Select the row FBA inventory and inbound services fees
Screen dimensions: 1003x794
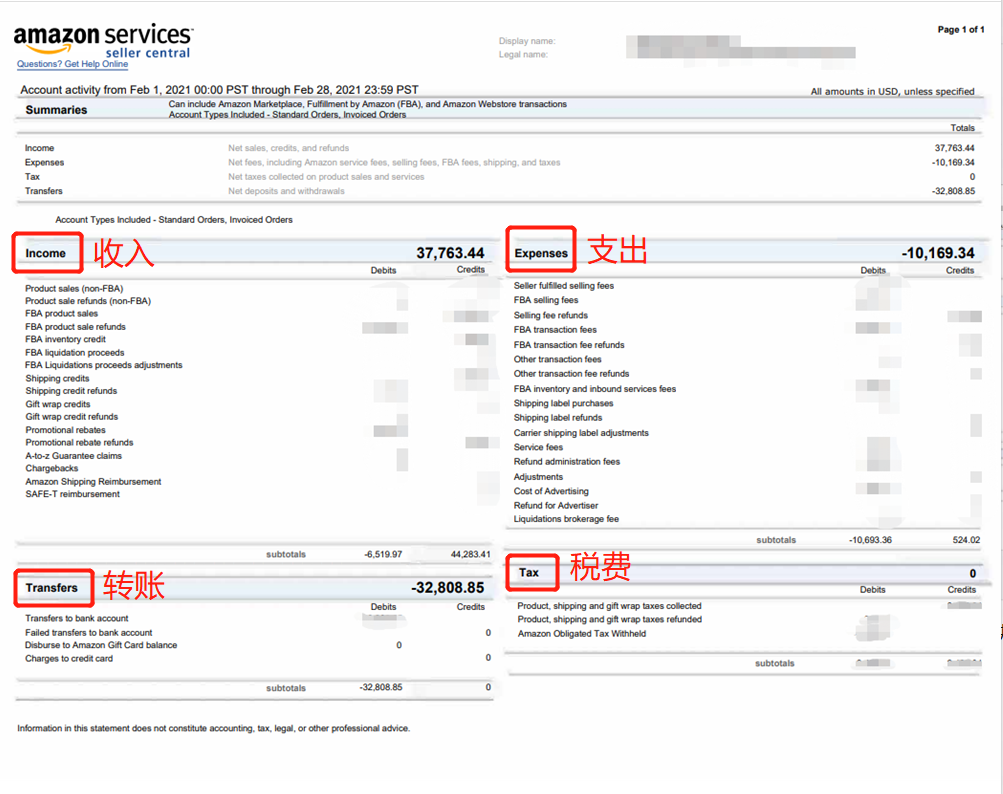coord(595,389)
